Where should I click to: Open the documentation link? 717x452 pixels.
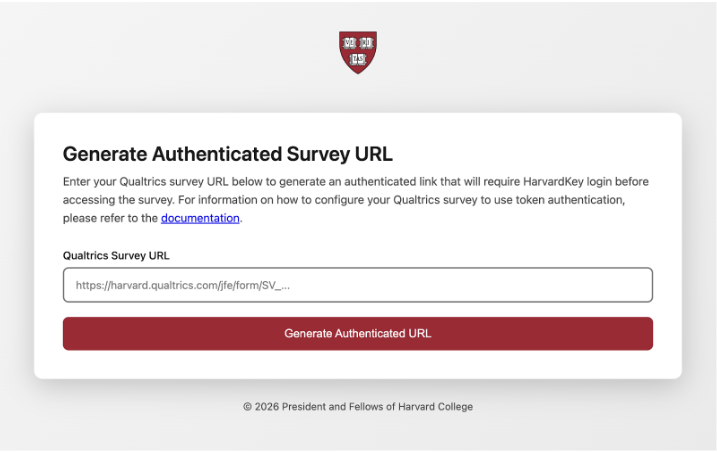(x=200, y=218)
